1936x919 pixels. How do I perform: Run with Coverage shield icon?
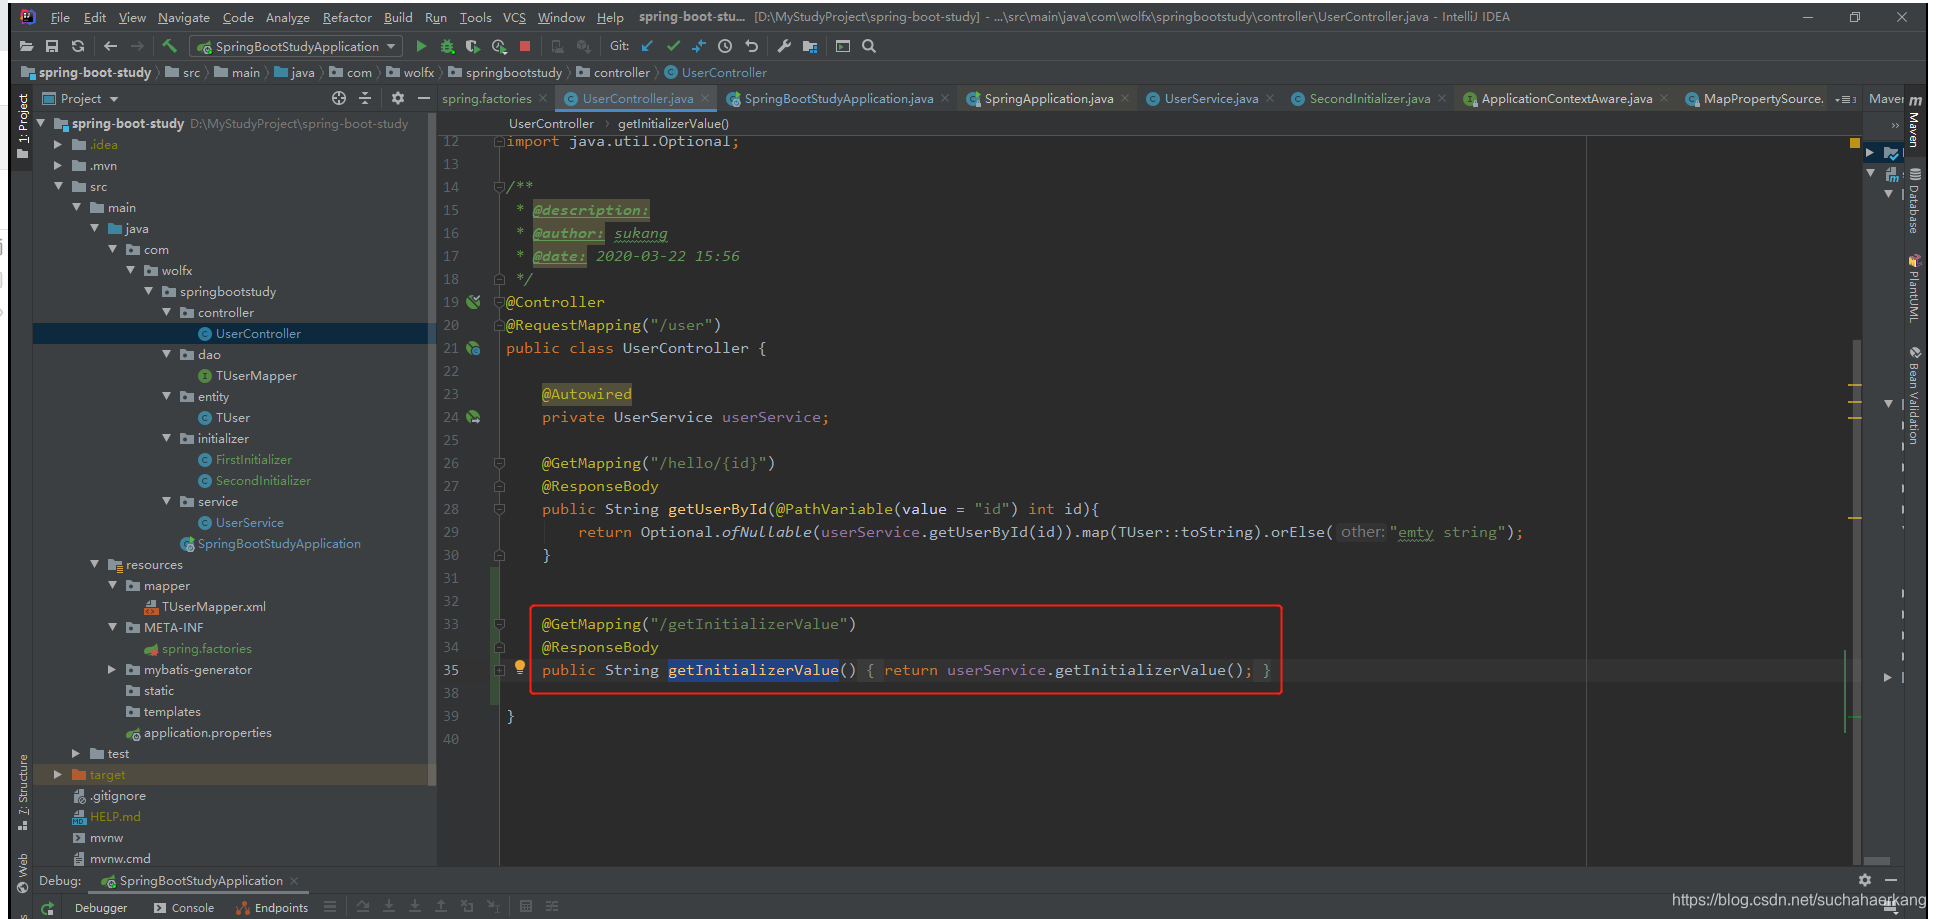tap(472, 46)
